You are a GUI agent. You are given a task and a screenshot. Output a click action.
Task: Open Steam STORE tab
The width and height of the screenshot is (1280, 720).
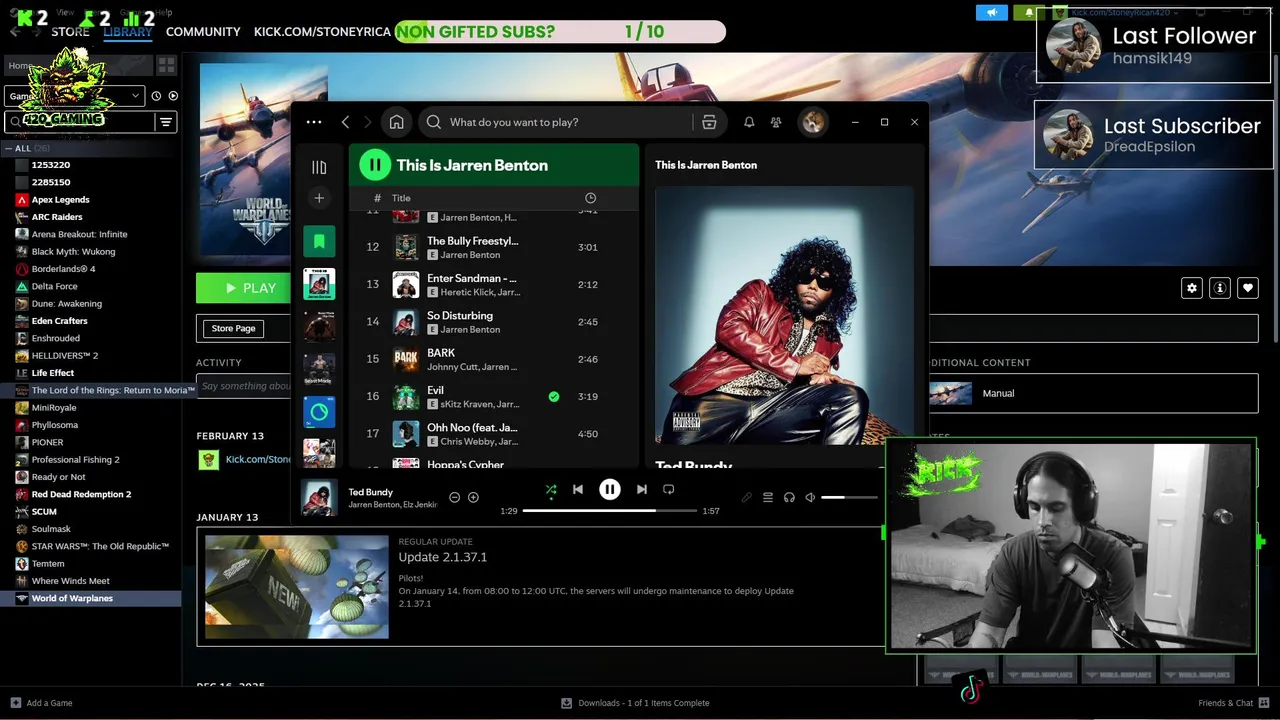pos(70,32)
